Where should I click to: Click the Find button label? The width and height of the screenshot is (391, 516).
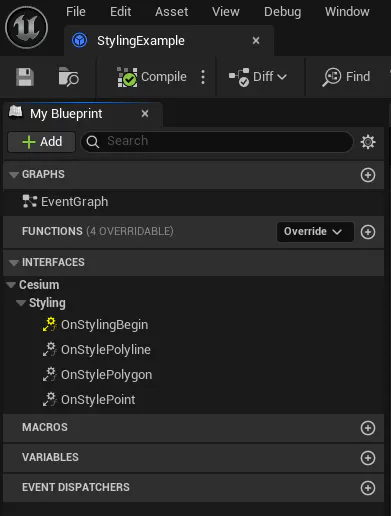click(x=358, y=77)
